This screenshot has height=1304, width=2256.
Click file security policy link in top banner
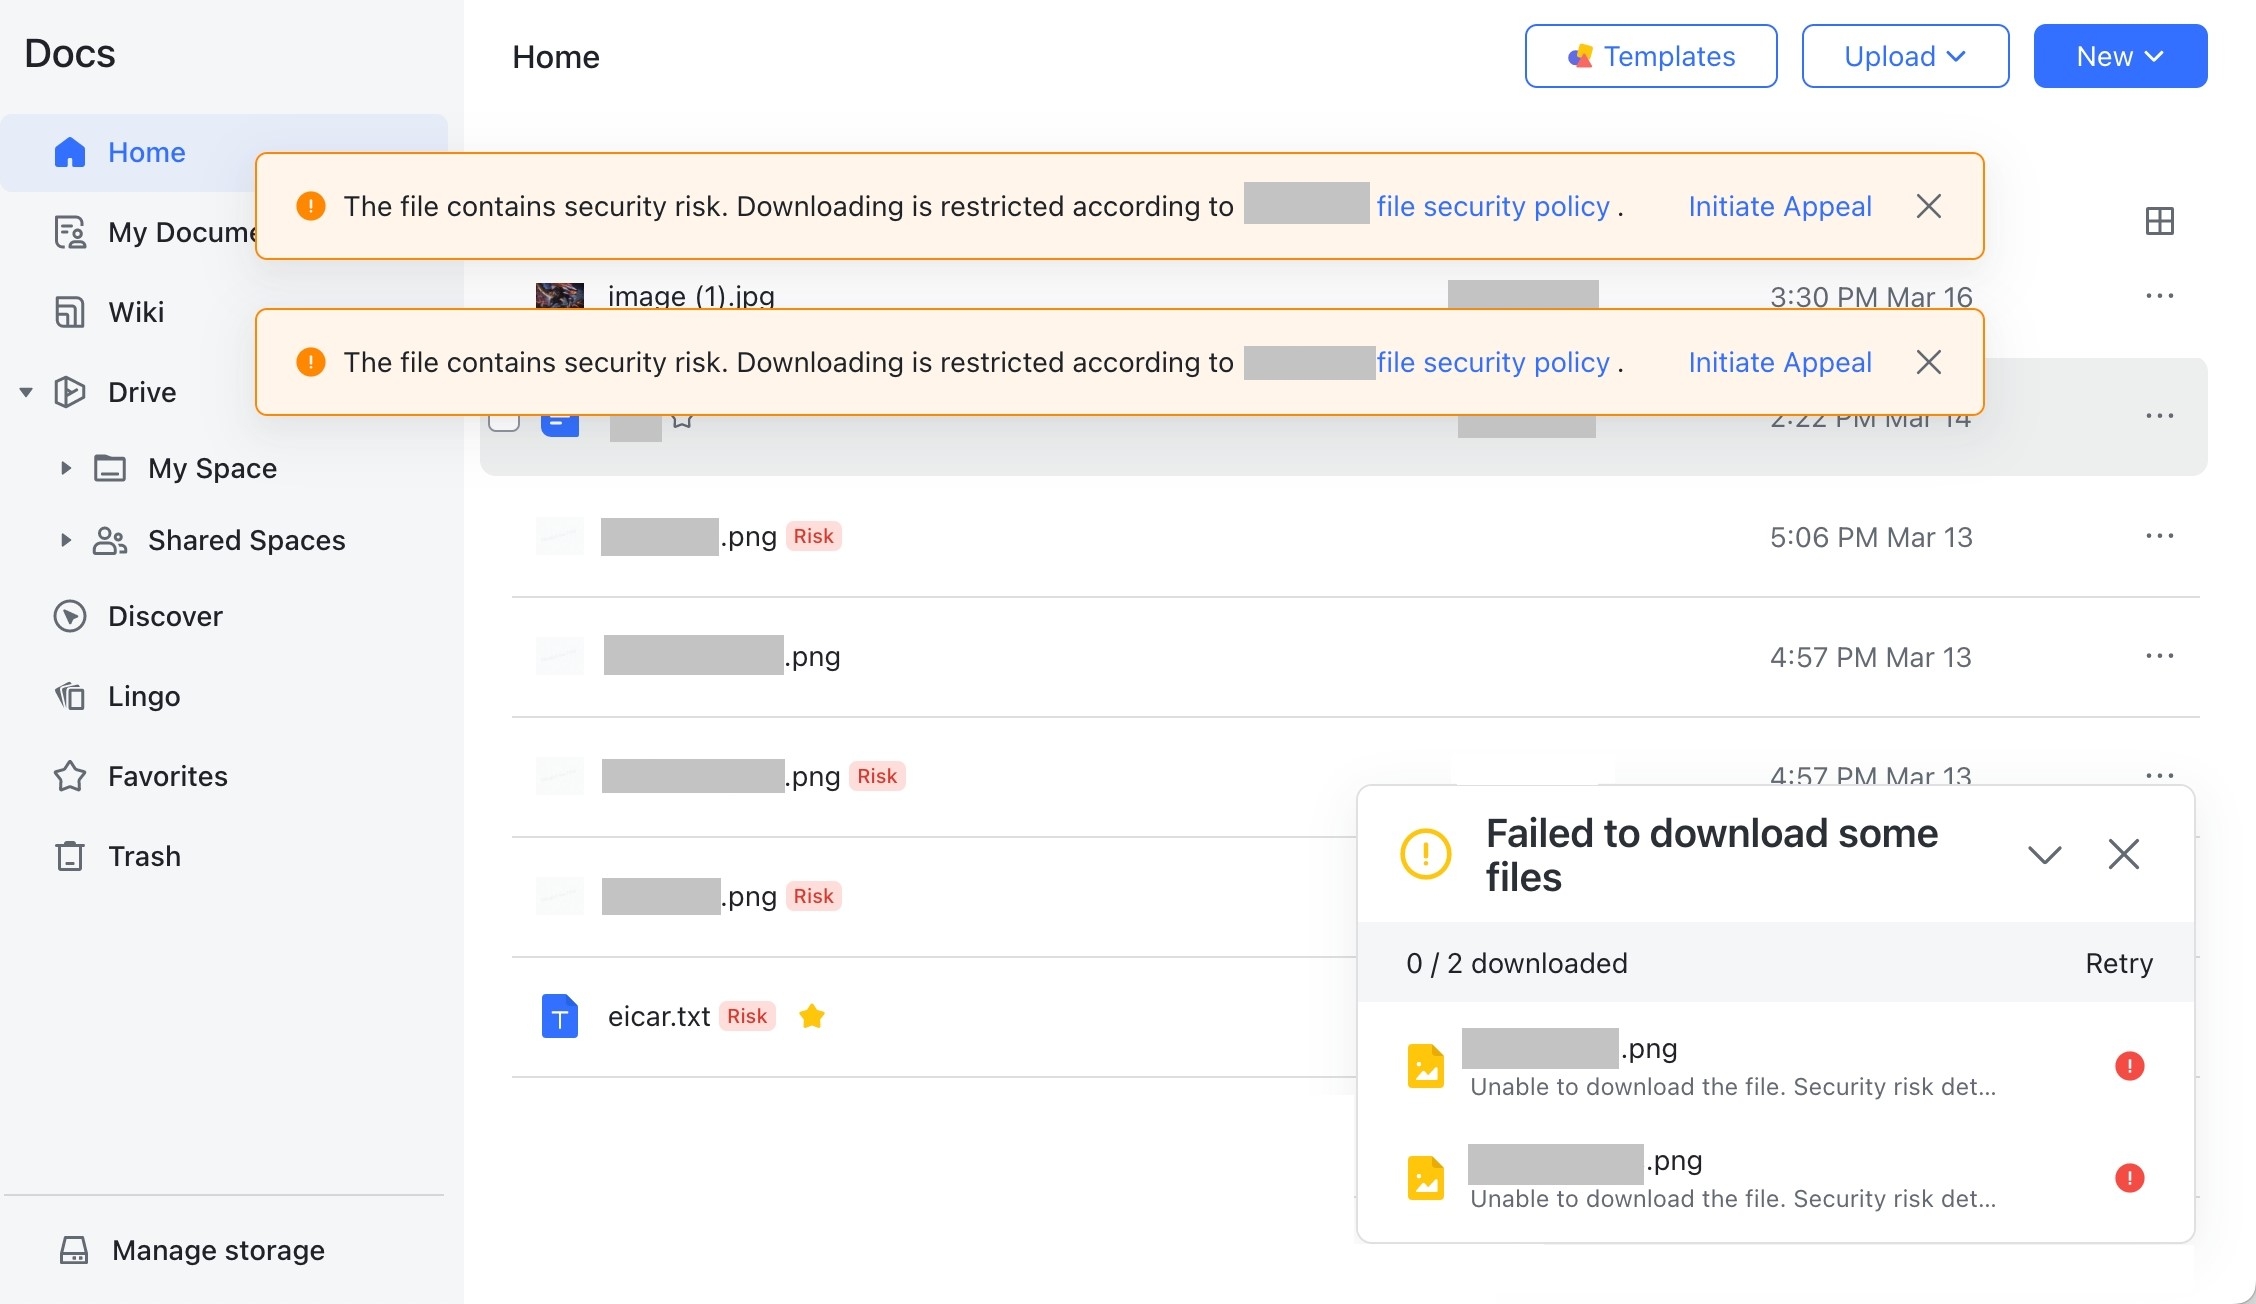[1493, 206]
